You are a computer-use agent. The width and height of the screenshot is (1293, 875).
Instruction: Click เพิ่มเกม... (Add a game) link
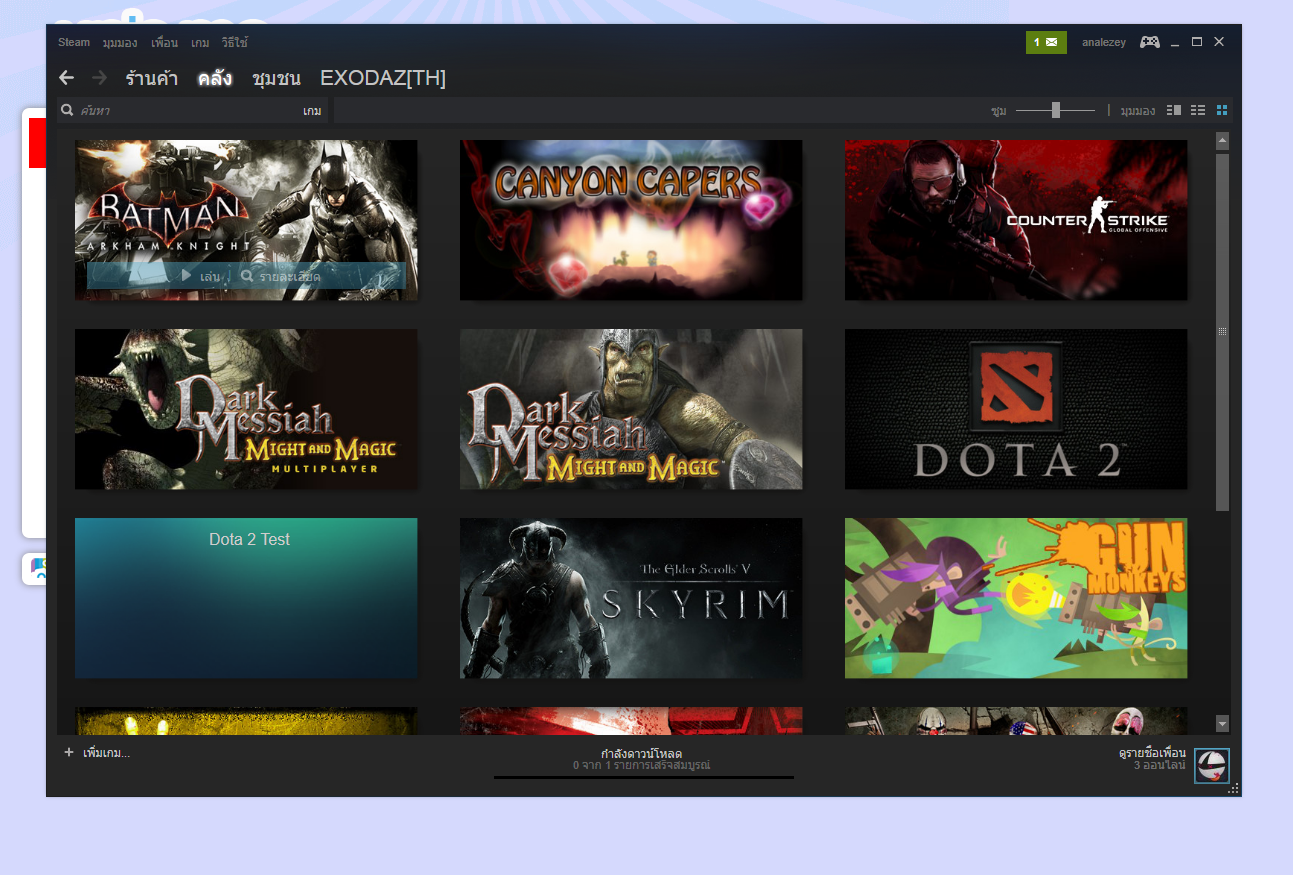(x=107, y=753)
